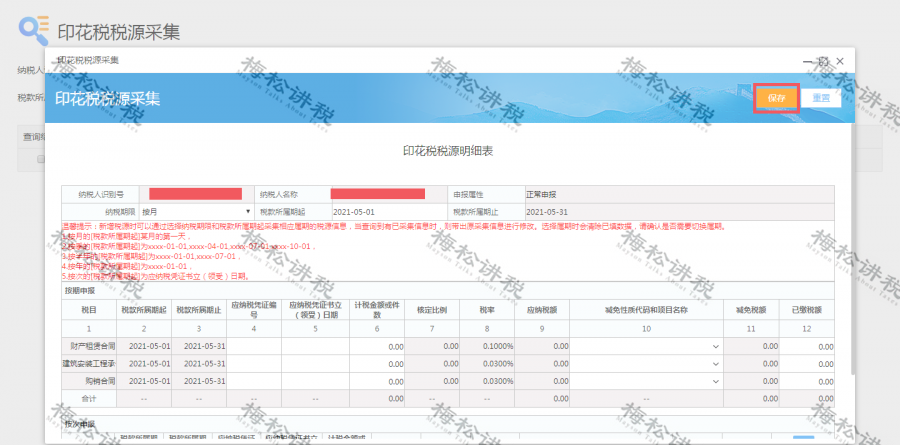Click the magnifier logo beside the page title
The width and height of the screenshot is (900, 445).
(34, 30)
